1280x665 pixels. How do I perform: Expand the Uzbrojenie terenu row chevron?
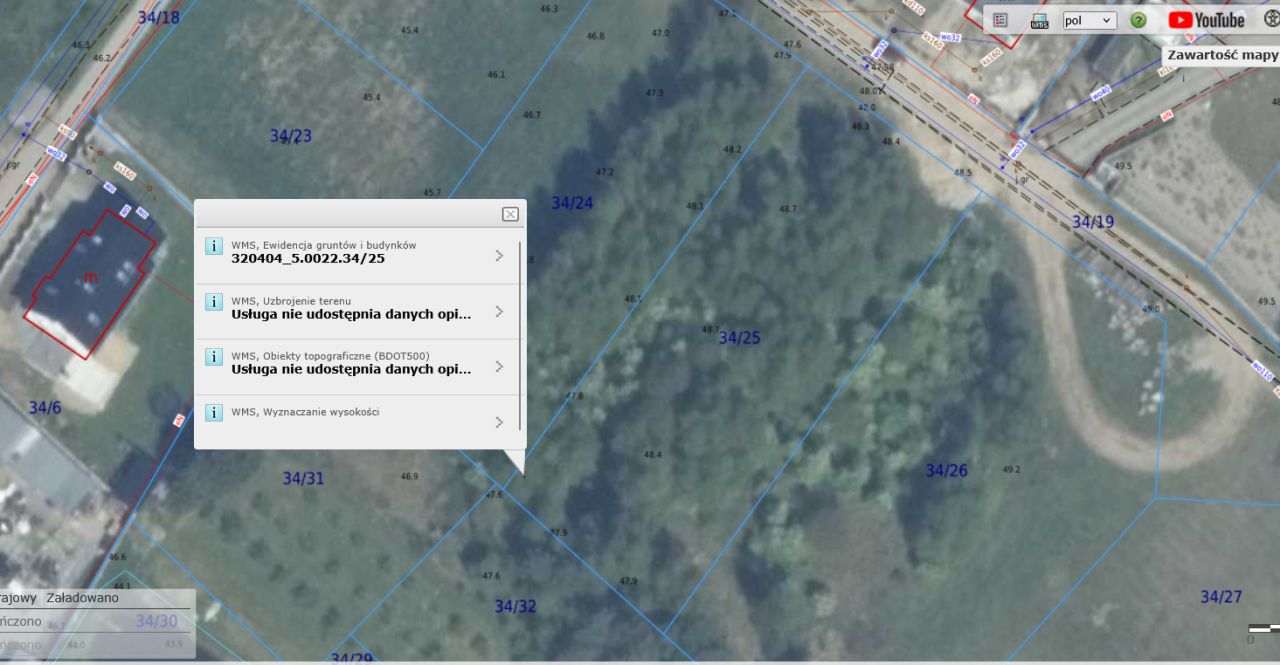click(499, 311)
